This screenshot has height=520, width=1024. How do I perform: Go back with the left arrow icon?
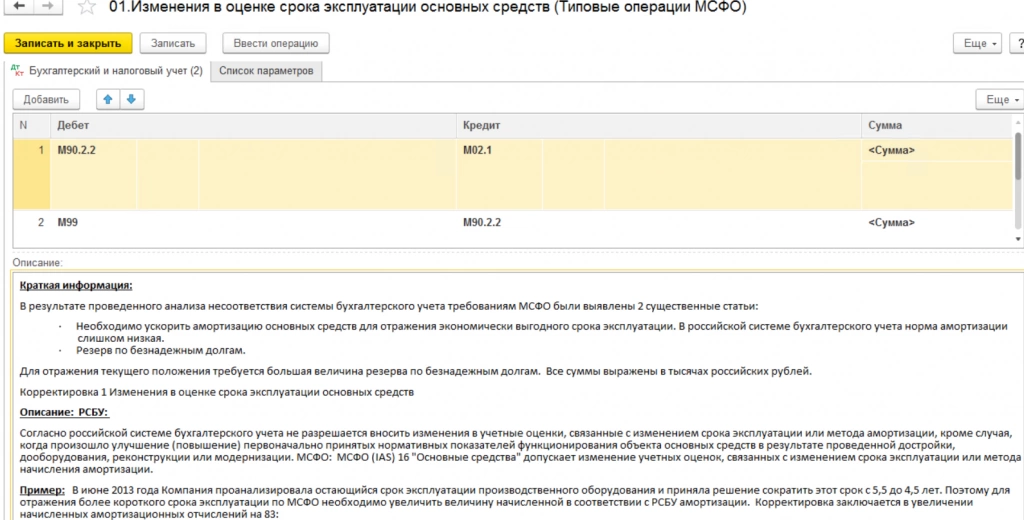coord(18,7)
